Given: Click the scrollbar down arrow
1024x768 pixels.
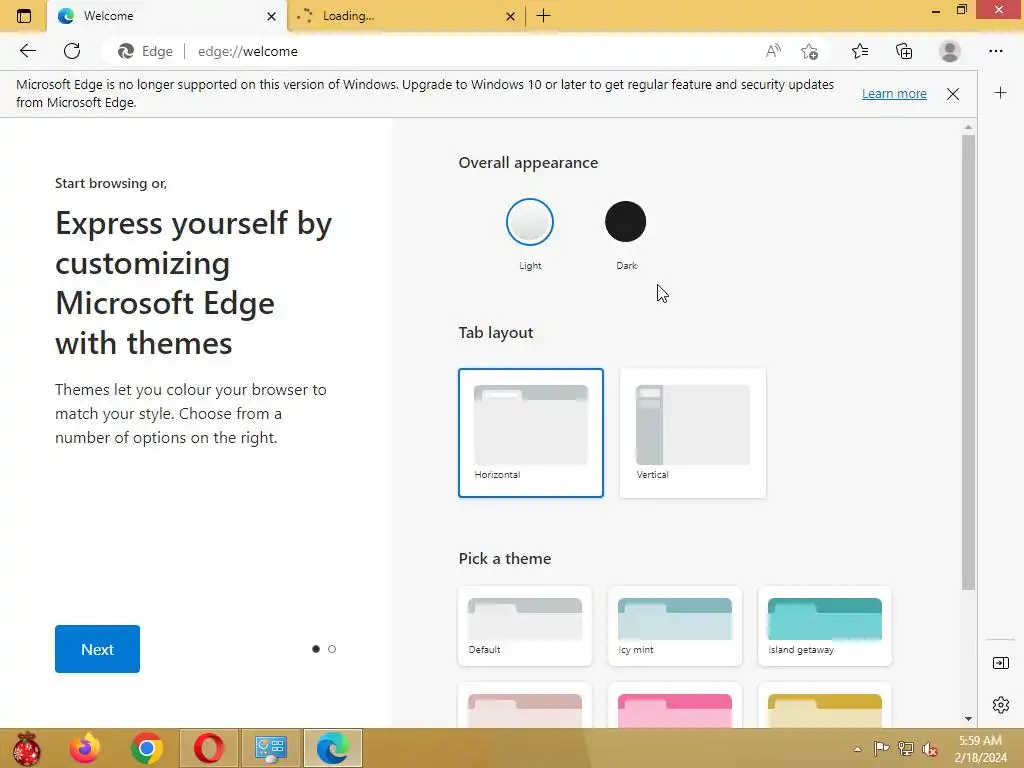Looking at the screenshot, I should pos(968,718).
